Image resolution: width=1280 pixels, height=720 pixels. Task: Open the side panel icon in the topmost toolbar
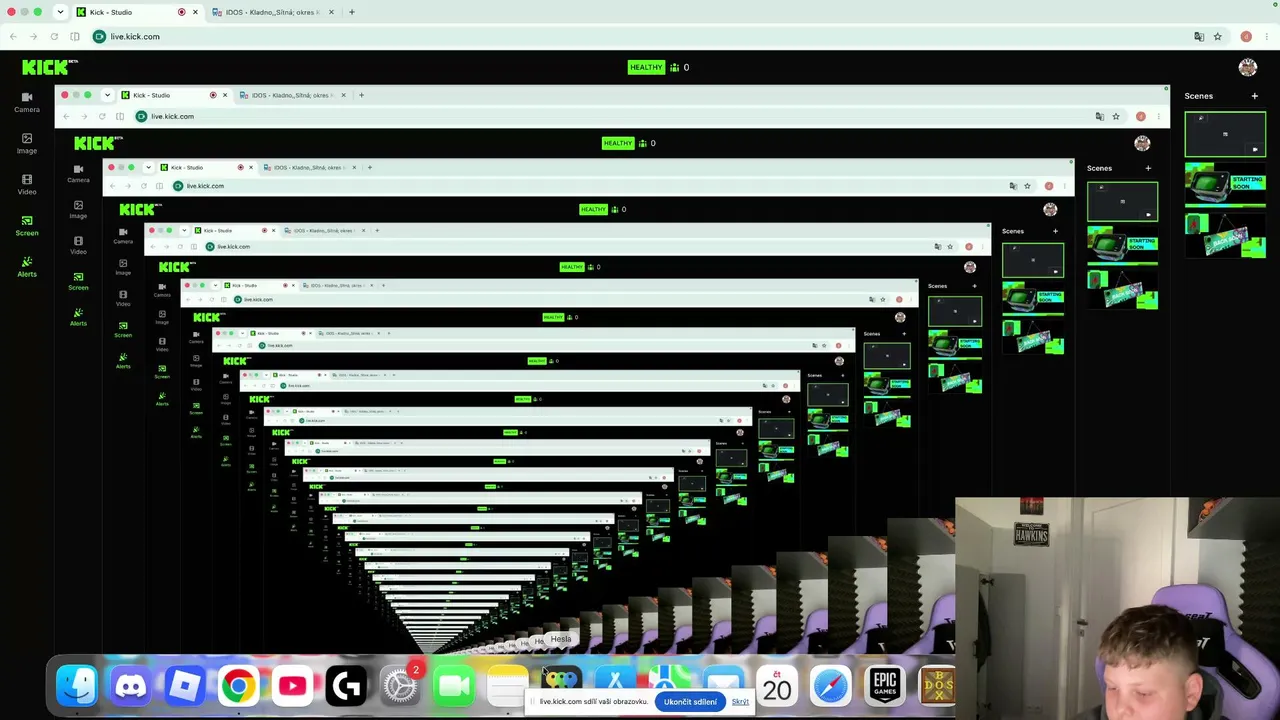pos(75,36)
